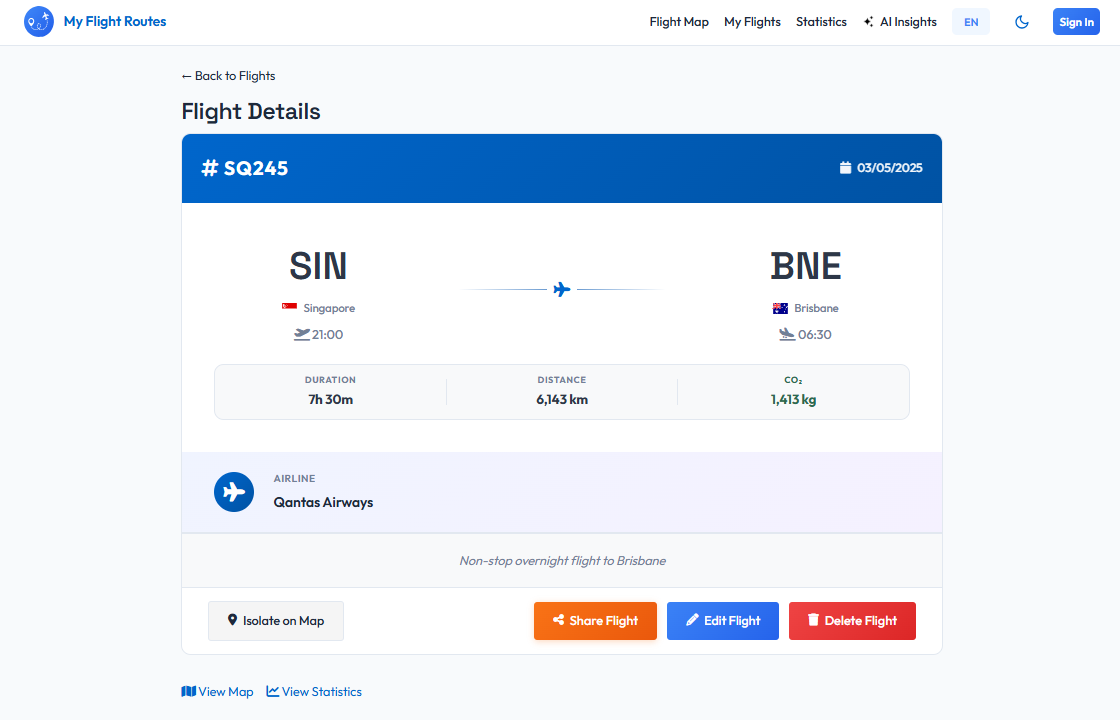Click the 1,413 kg CO₂ value

point(794,399)
